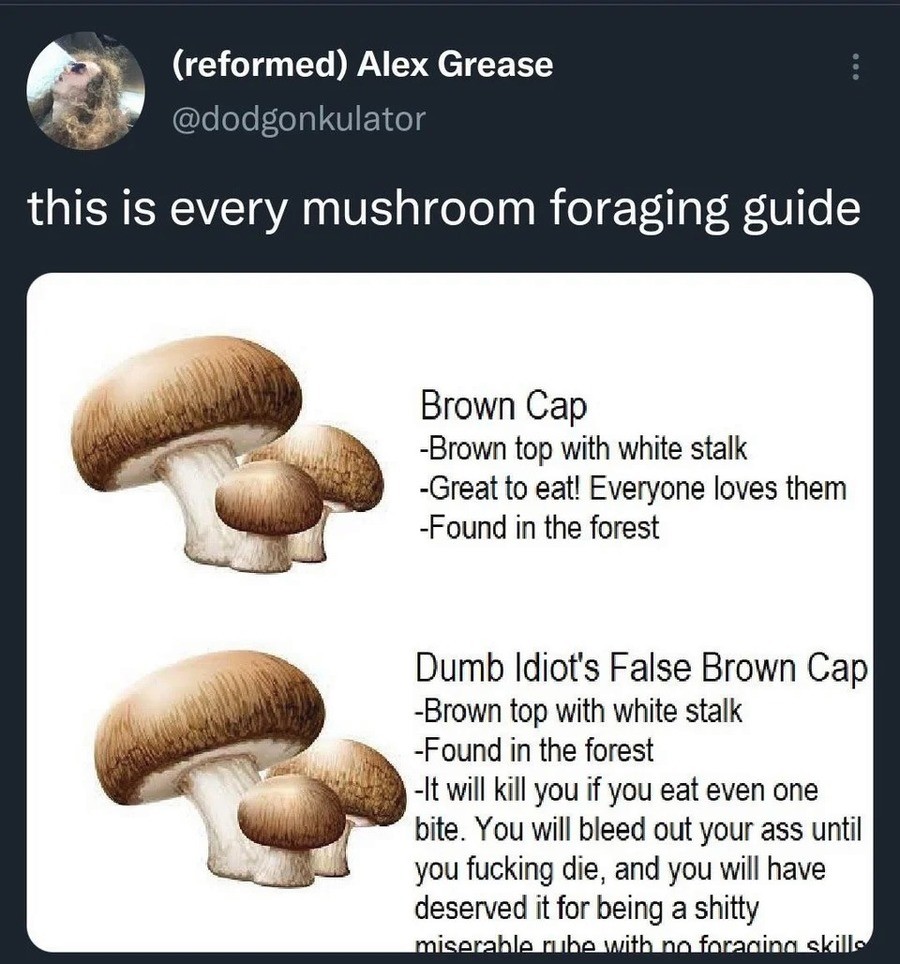The width and height of the screenshot is (900, 964).
Task: Click the False Brown Cap mushroom picture
Action: tap(250, 768)
